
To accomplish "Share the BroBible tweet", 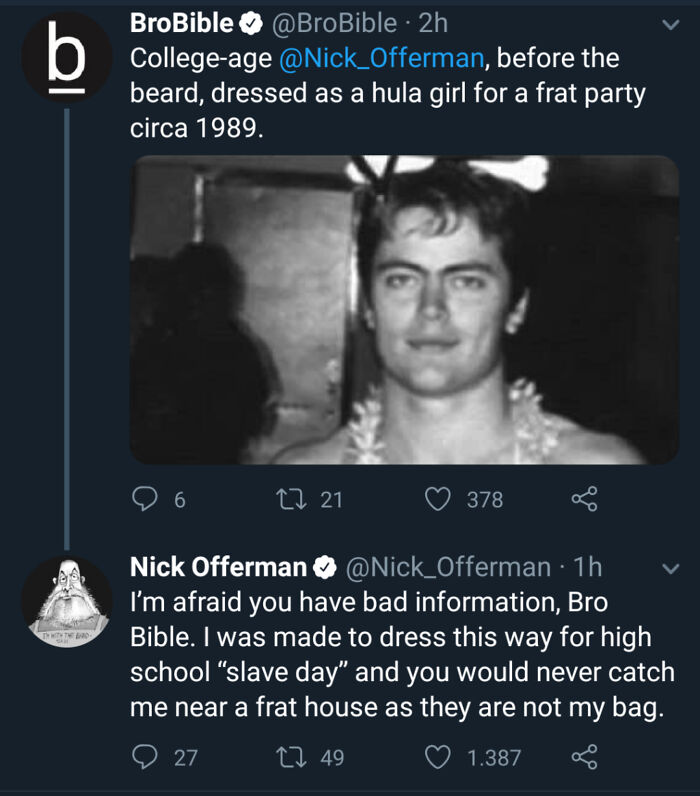I will (x=583, y=499).
